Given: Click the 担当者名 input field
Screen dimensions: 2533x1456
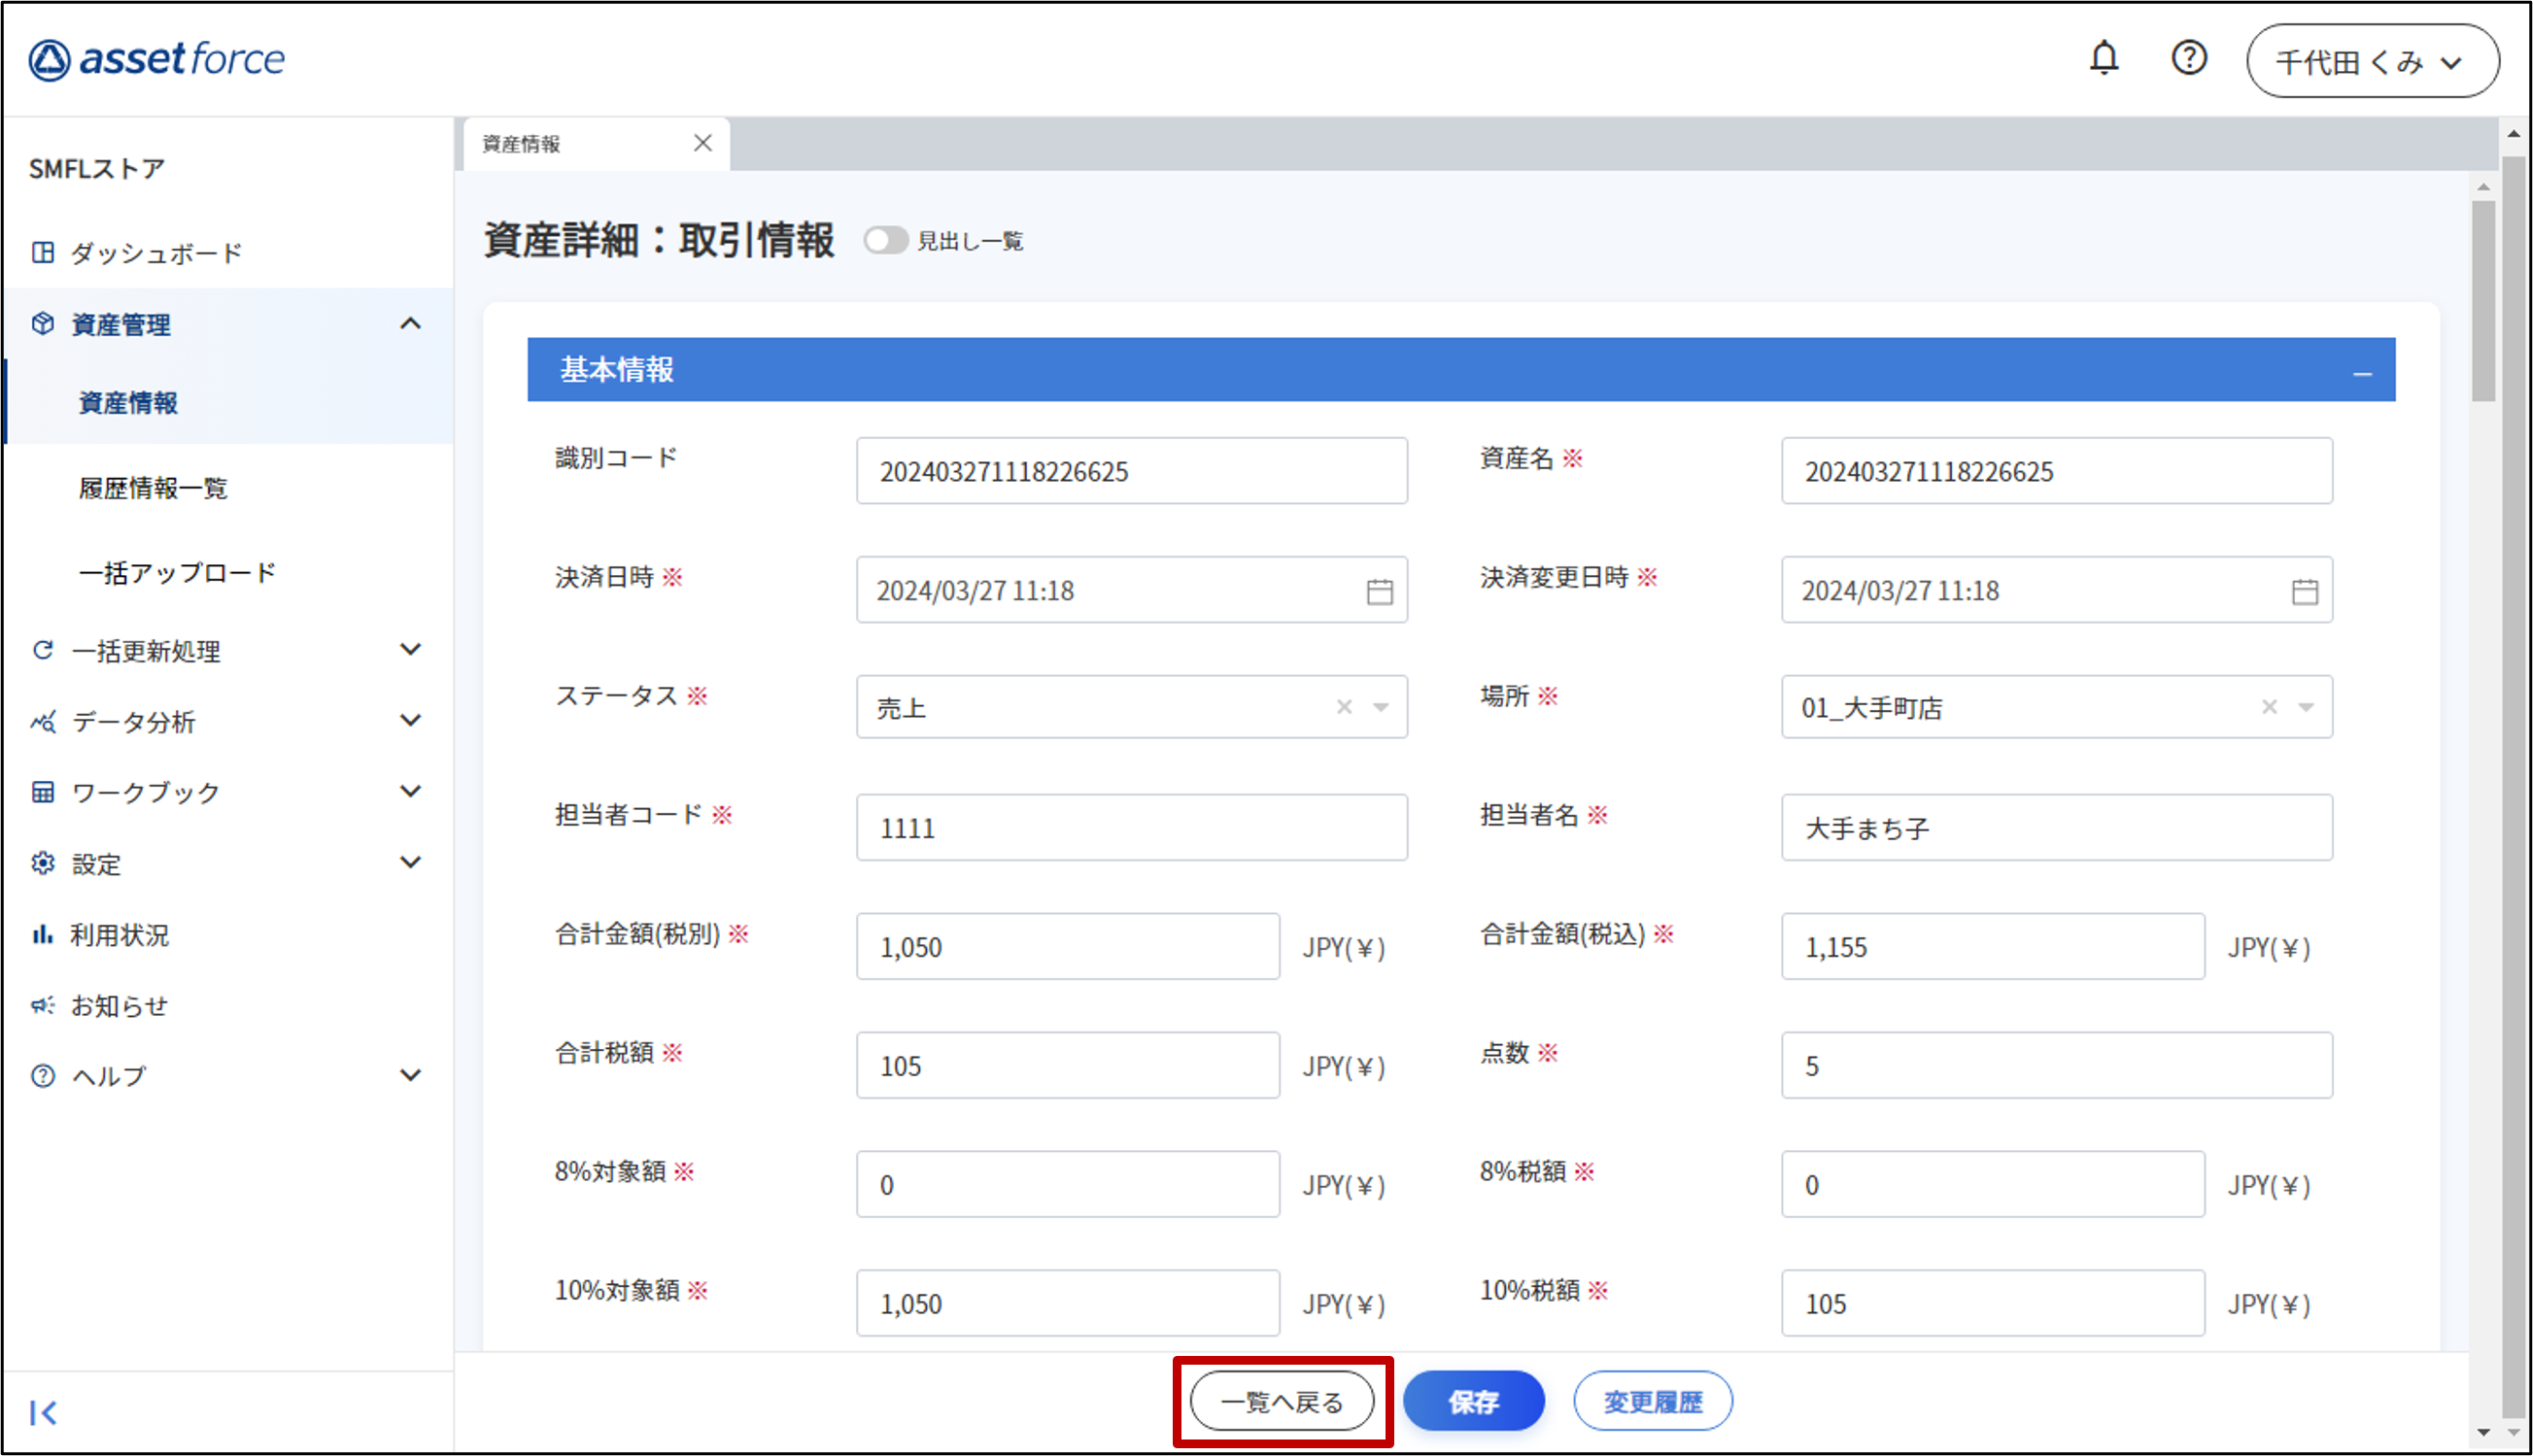Looking at the screenshot, I should [x=2056, y=828].
